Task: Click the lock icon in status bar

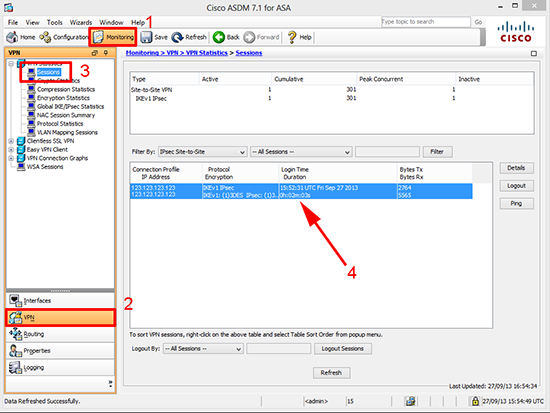Action: (x=475, y=401)
